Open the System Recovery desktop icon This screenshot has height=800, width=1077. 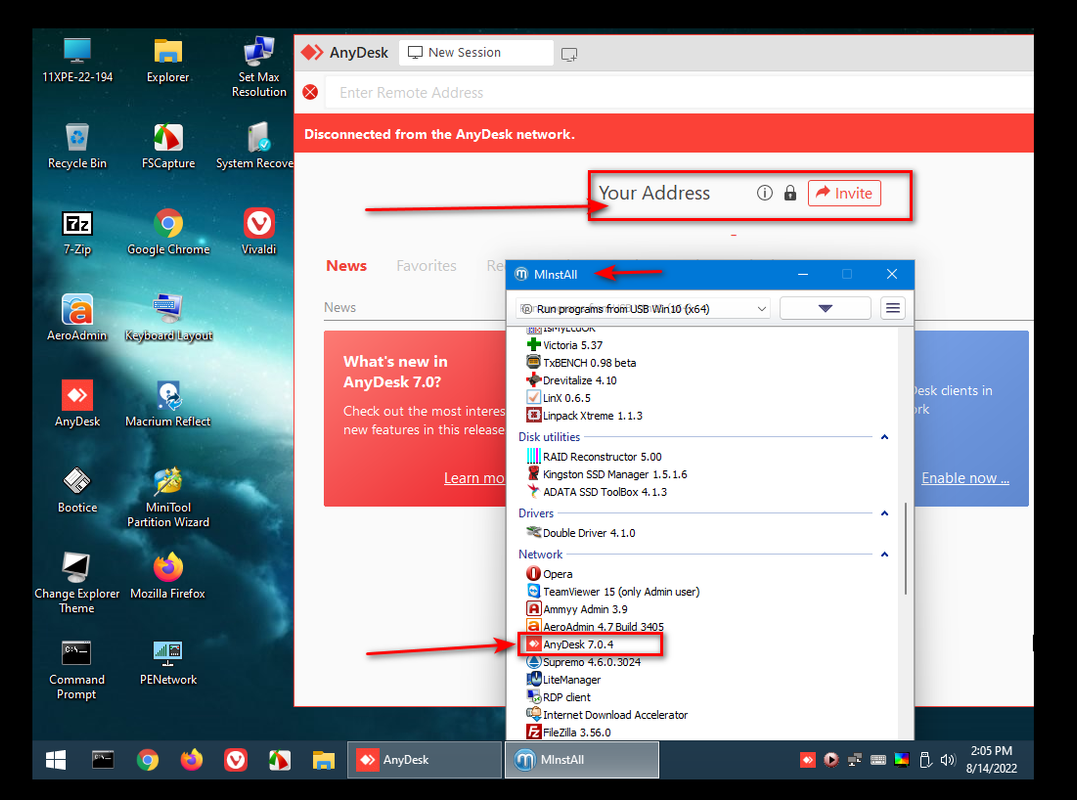(x=255, y=146)
